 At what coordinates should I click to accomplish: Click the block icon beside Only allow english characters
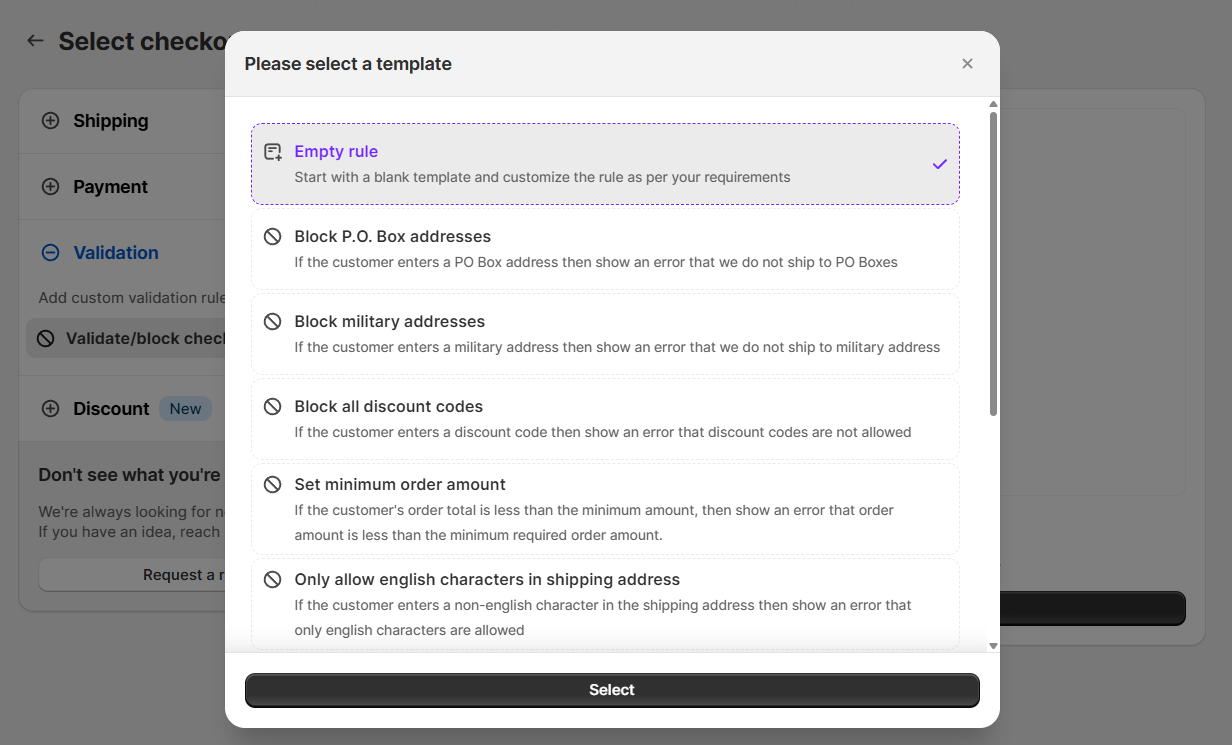click(x=272, y=580)
